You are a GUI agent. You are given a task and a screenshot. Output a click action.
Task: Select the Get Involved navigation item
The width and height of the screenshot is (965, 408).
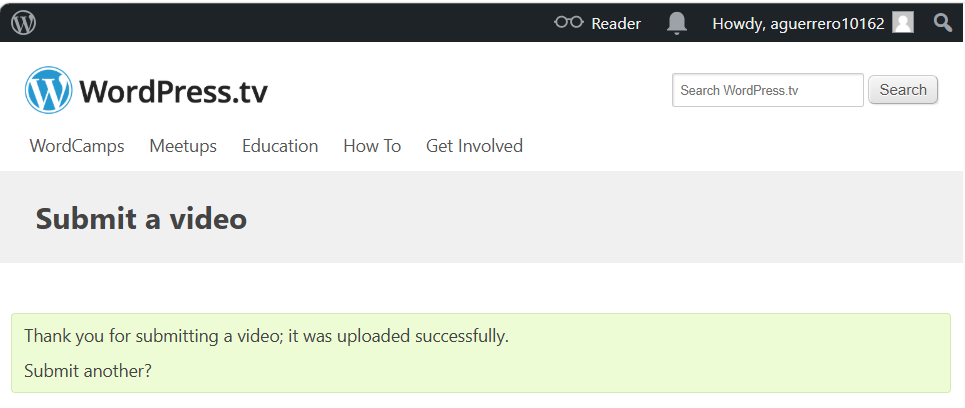[474, 146]
